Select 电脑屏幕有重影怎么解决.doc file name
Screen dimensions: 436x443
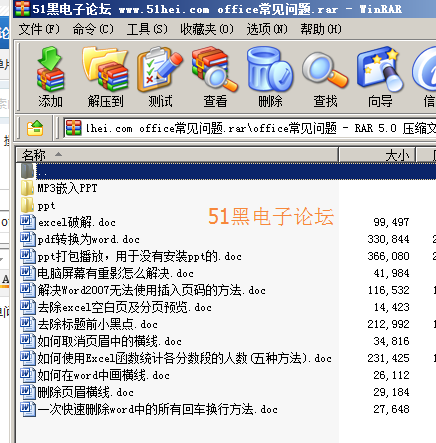[x=115, y=273]
